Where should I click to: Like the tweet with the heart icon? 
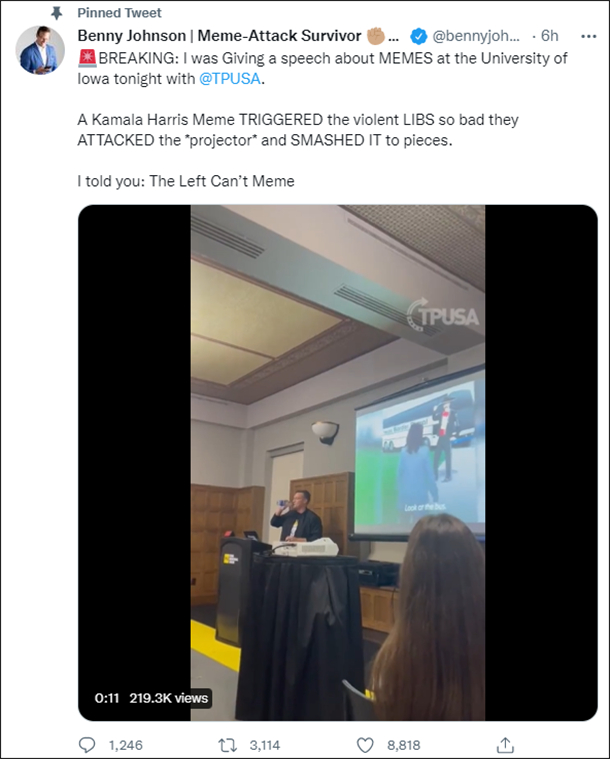(x=365, y=744)
